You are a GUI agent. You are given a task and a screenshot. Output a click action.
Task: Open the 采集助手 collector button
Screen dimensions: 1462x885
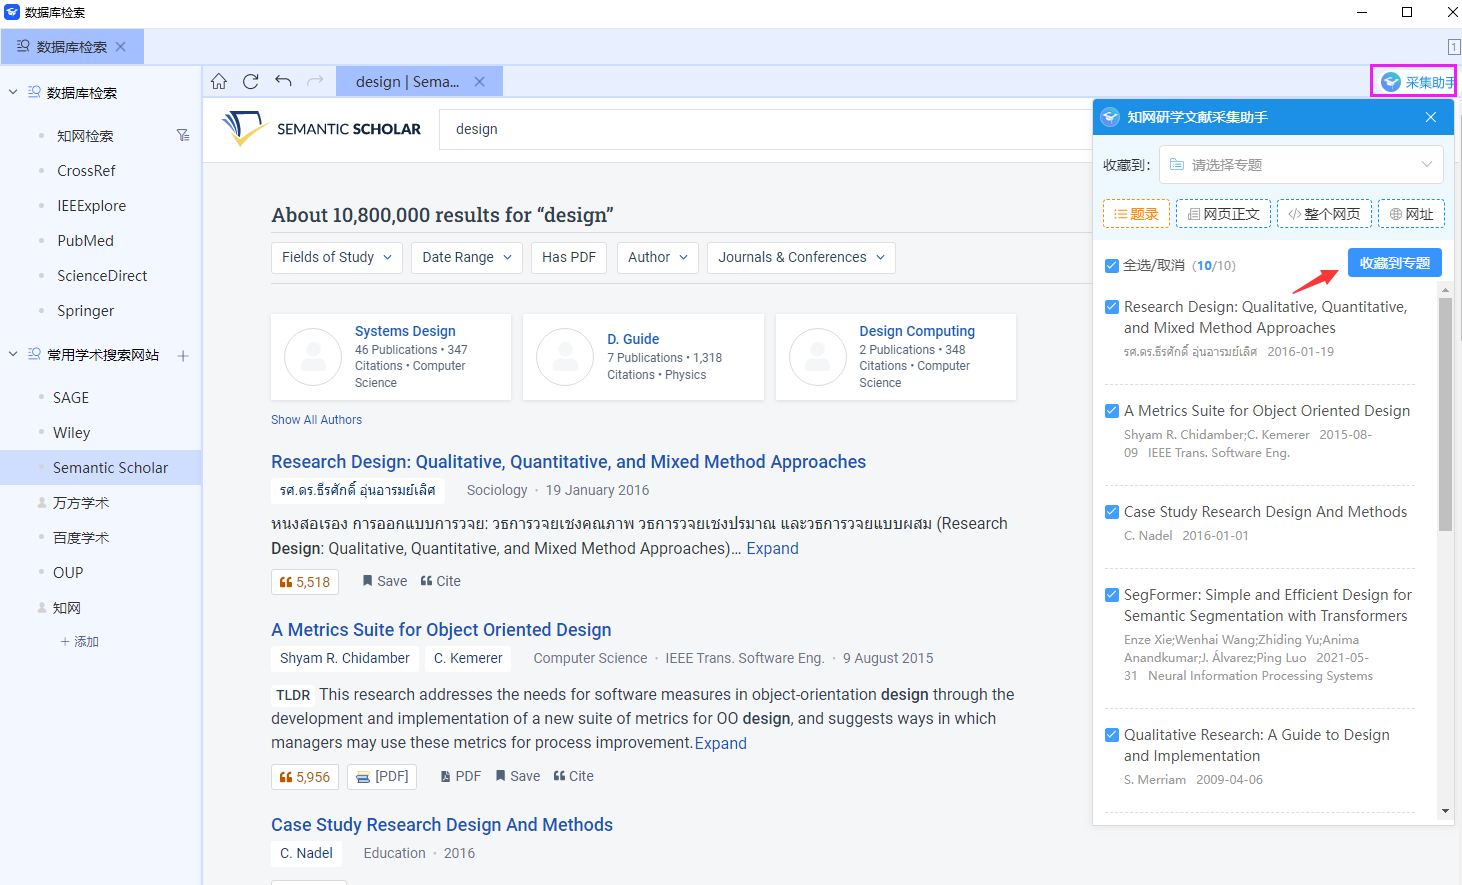coord(1417,82)
